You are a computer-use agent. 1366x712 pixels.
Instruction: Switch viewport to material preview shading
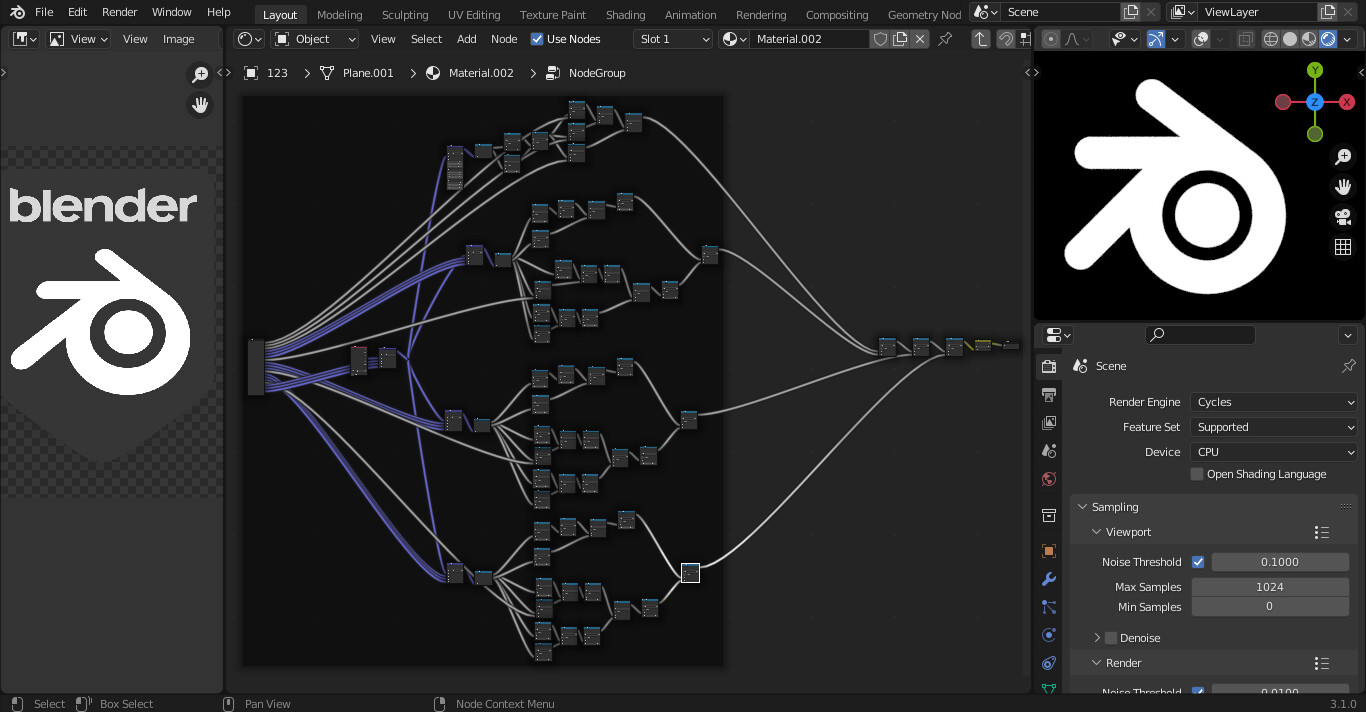(1309, 39)
